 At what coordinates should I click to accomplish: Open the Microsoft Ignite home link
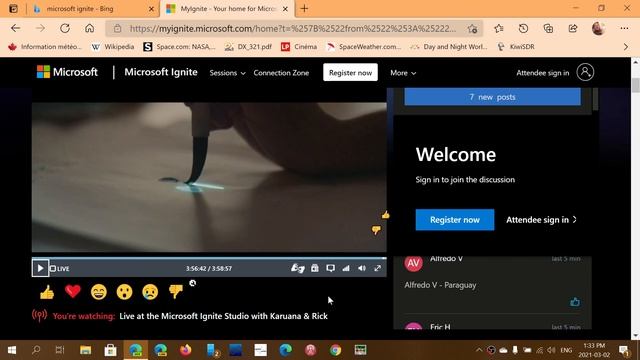coord(161,72)
